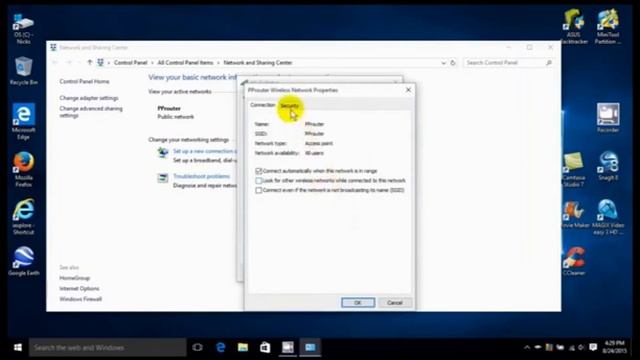Open Action Center notifications icon
The height and width of the screenshot is (360, 640).
pos(593,347)
